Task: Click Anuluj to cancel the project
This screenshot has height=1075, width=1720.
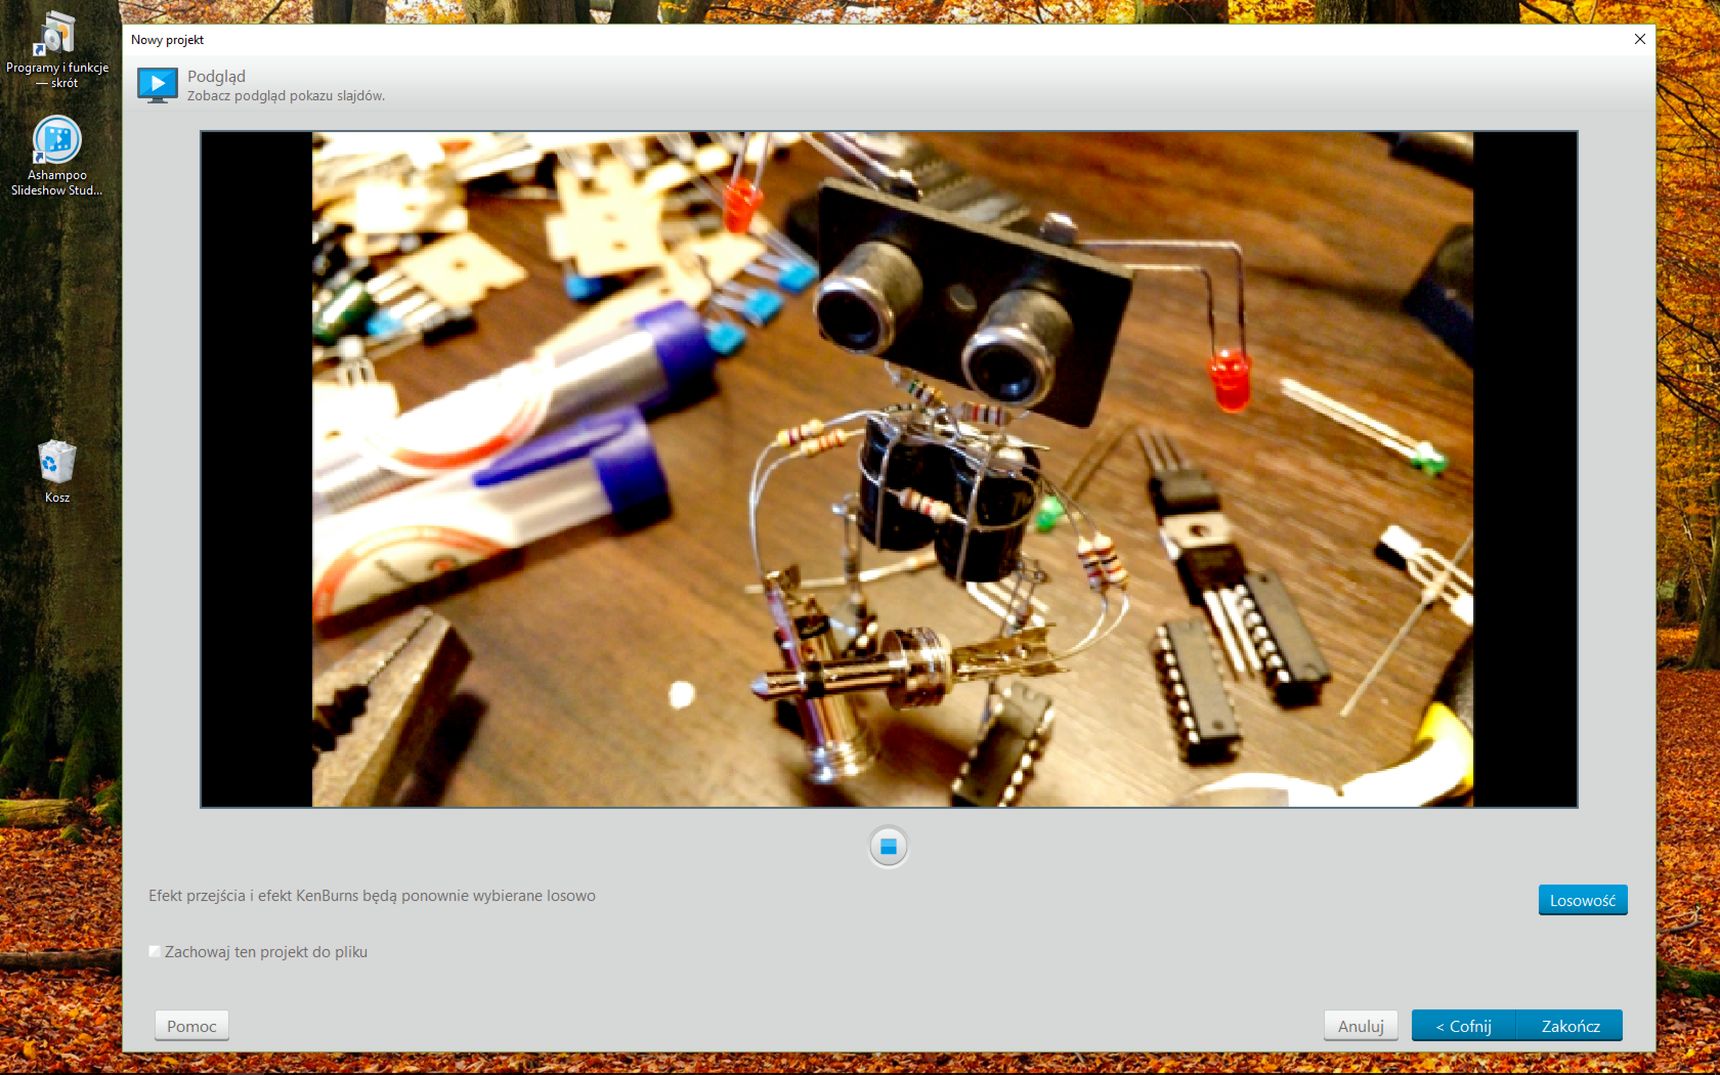Action: pos(1360,1025)
